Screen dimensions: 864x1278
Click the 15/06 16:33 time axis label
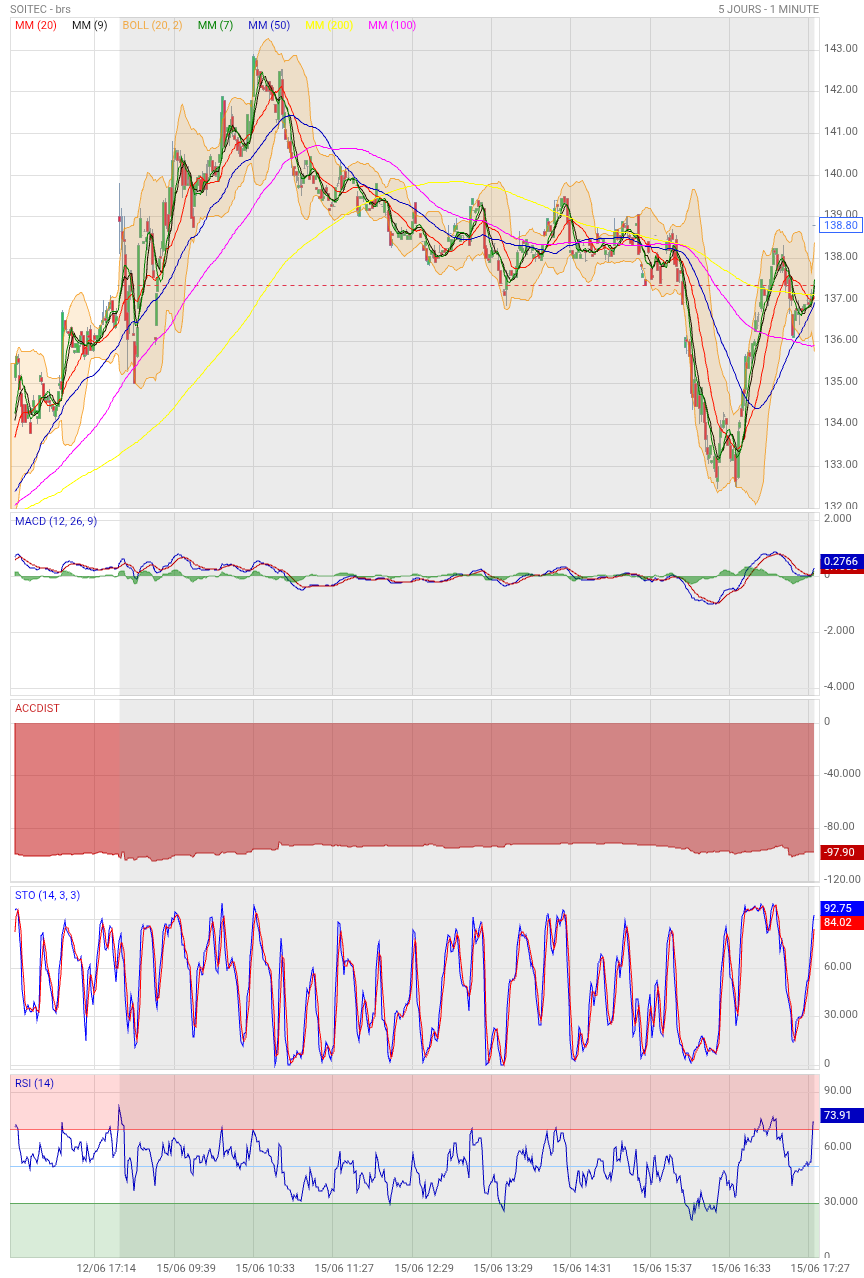click(x=741, y=1268)
